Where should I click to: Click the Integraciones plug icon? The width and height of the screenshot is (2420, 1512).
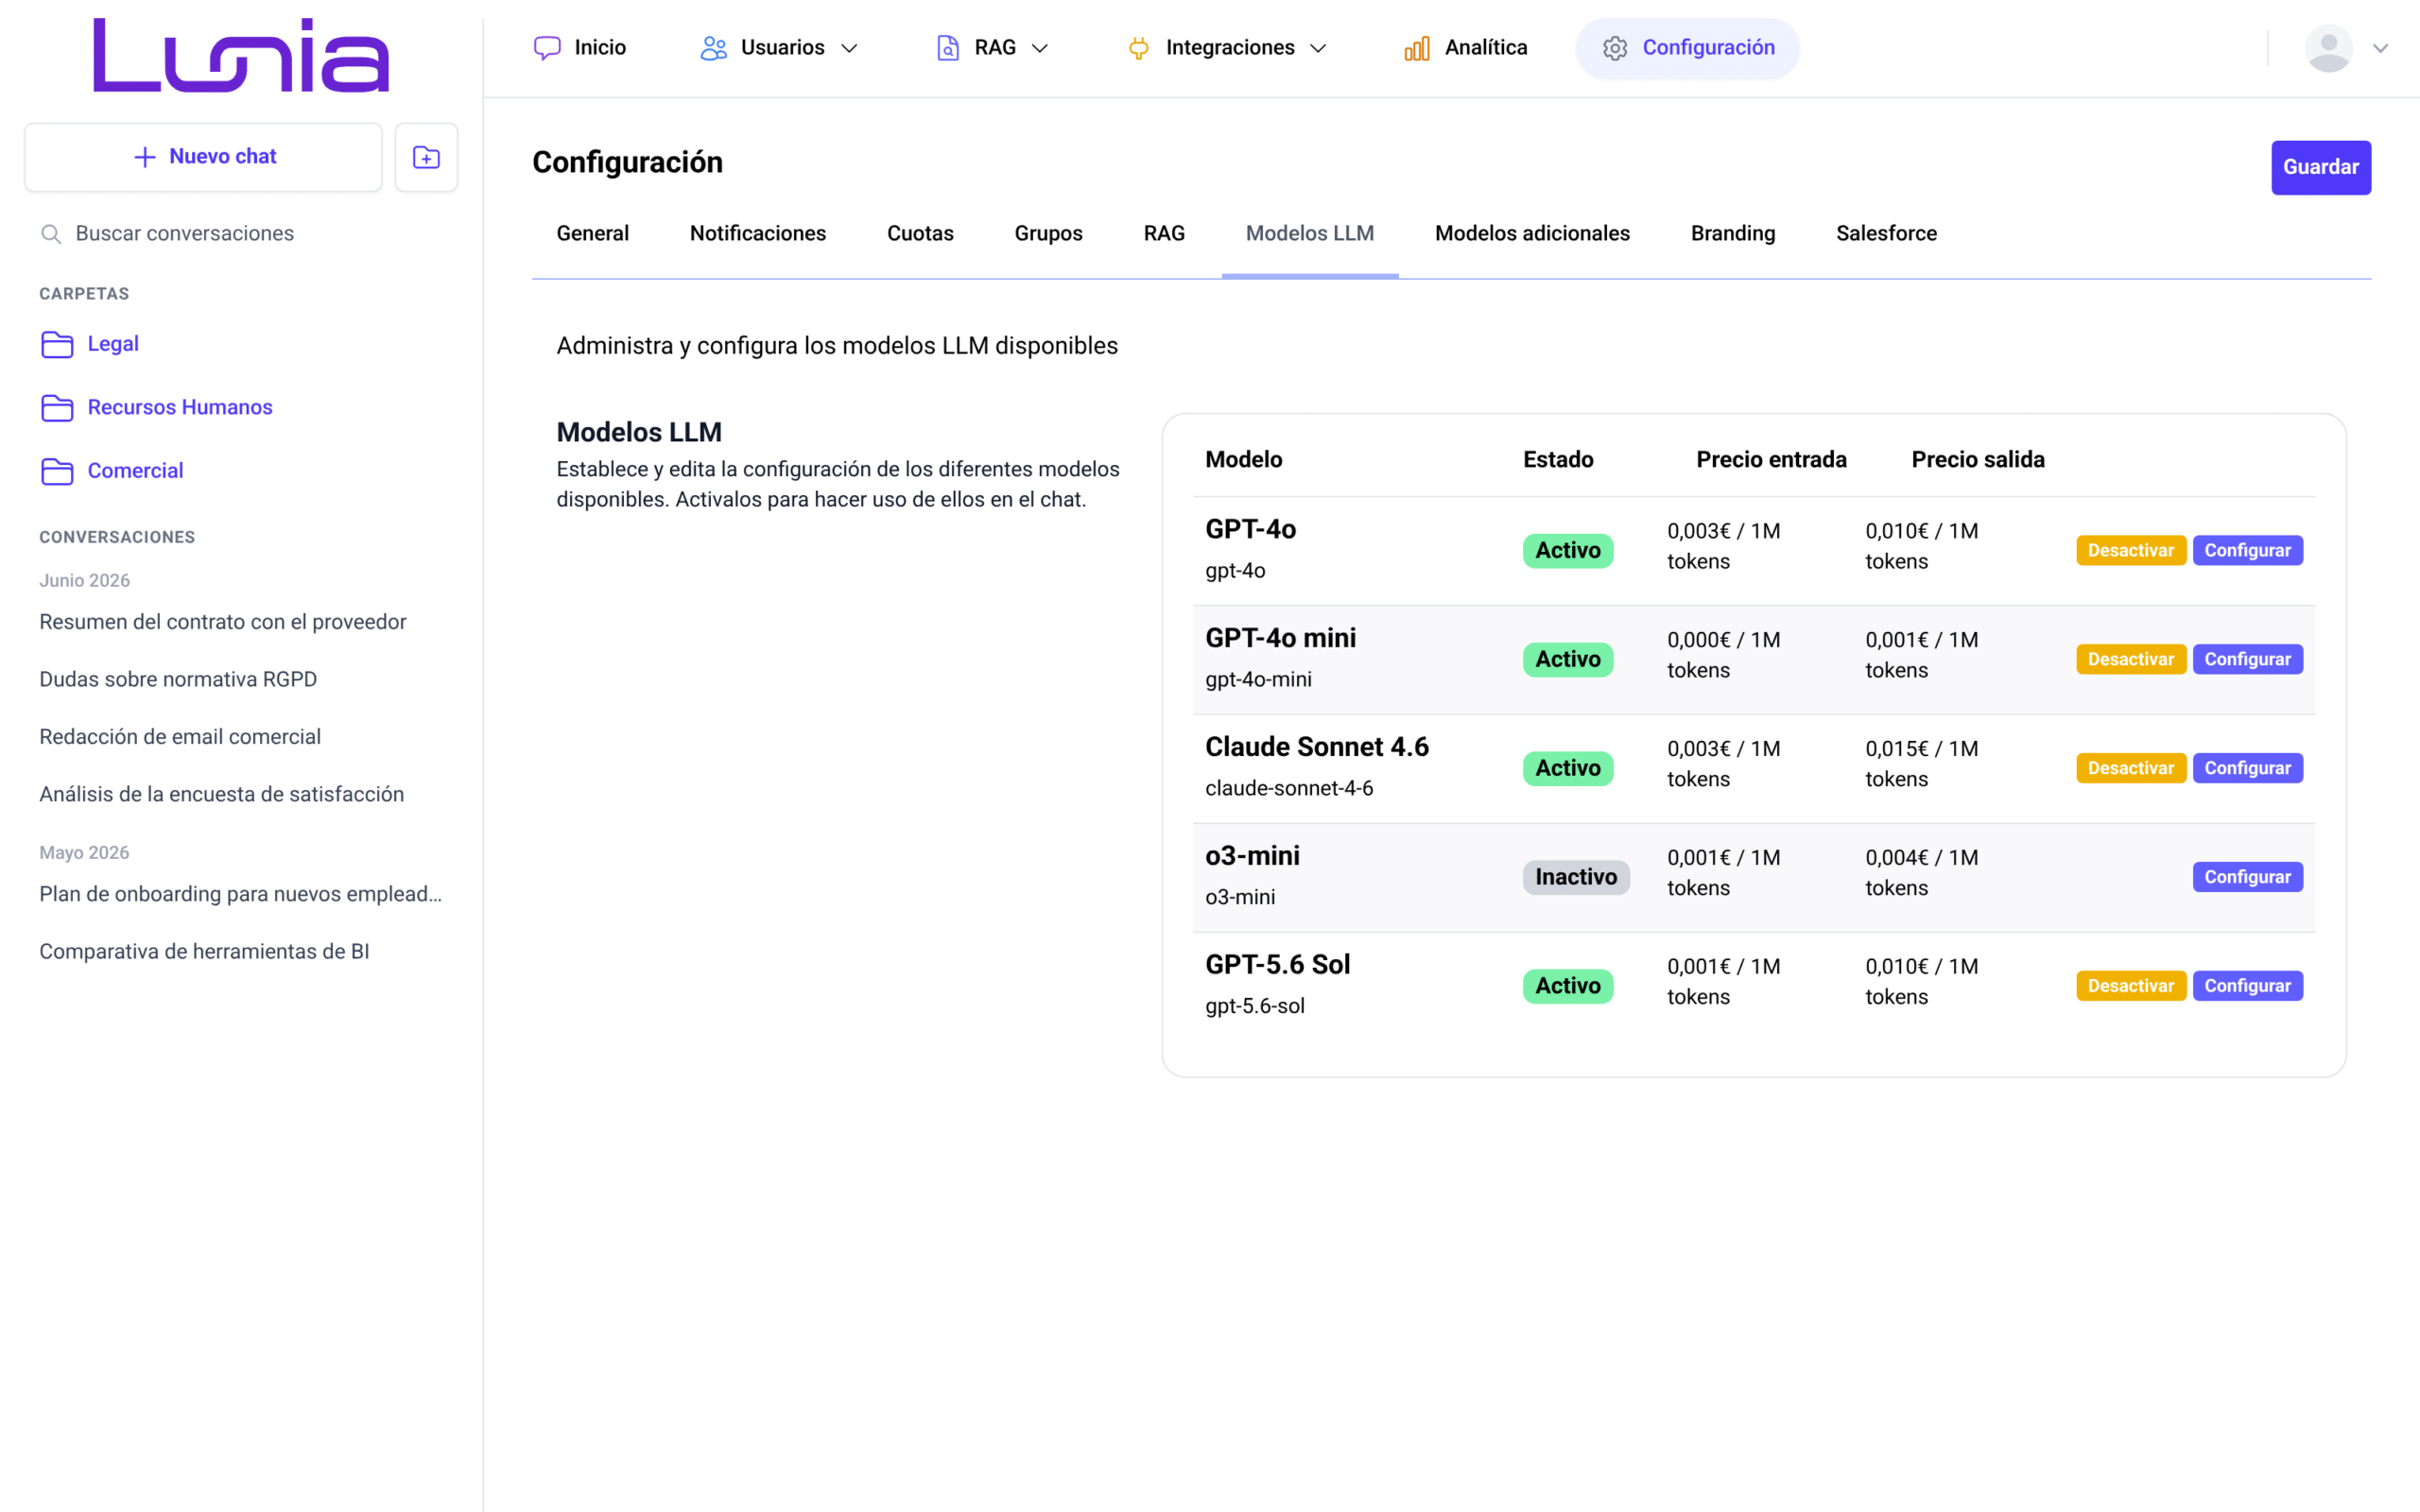click(x=1138, y=48)
